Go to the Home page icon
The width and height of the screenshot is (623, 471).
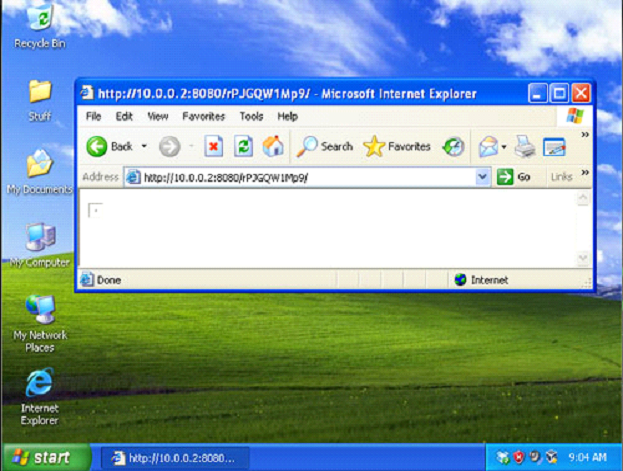pos(272,147)
